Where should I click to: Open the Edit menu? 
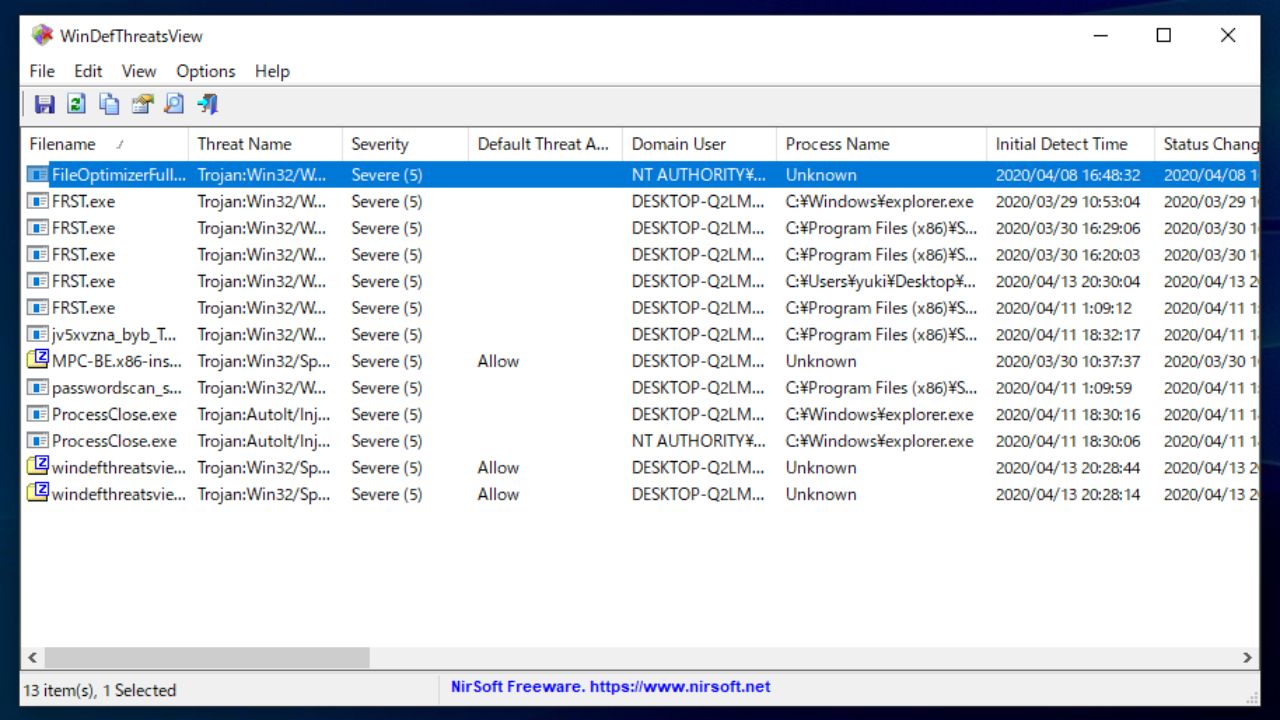(88, 71)
